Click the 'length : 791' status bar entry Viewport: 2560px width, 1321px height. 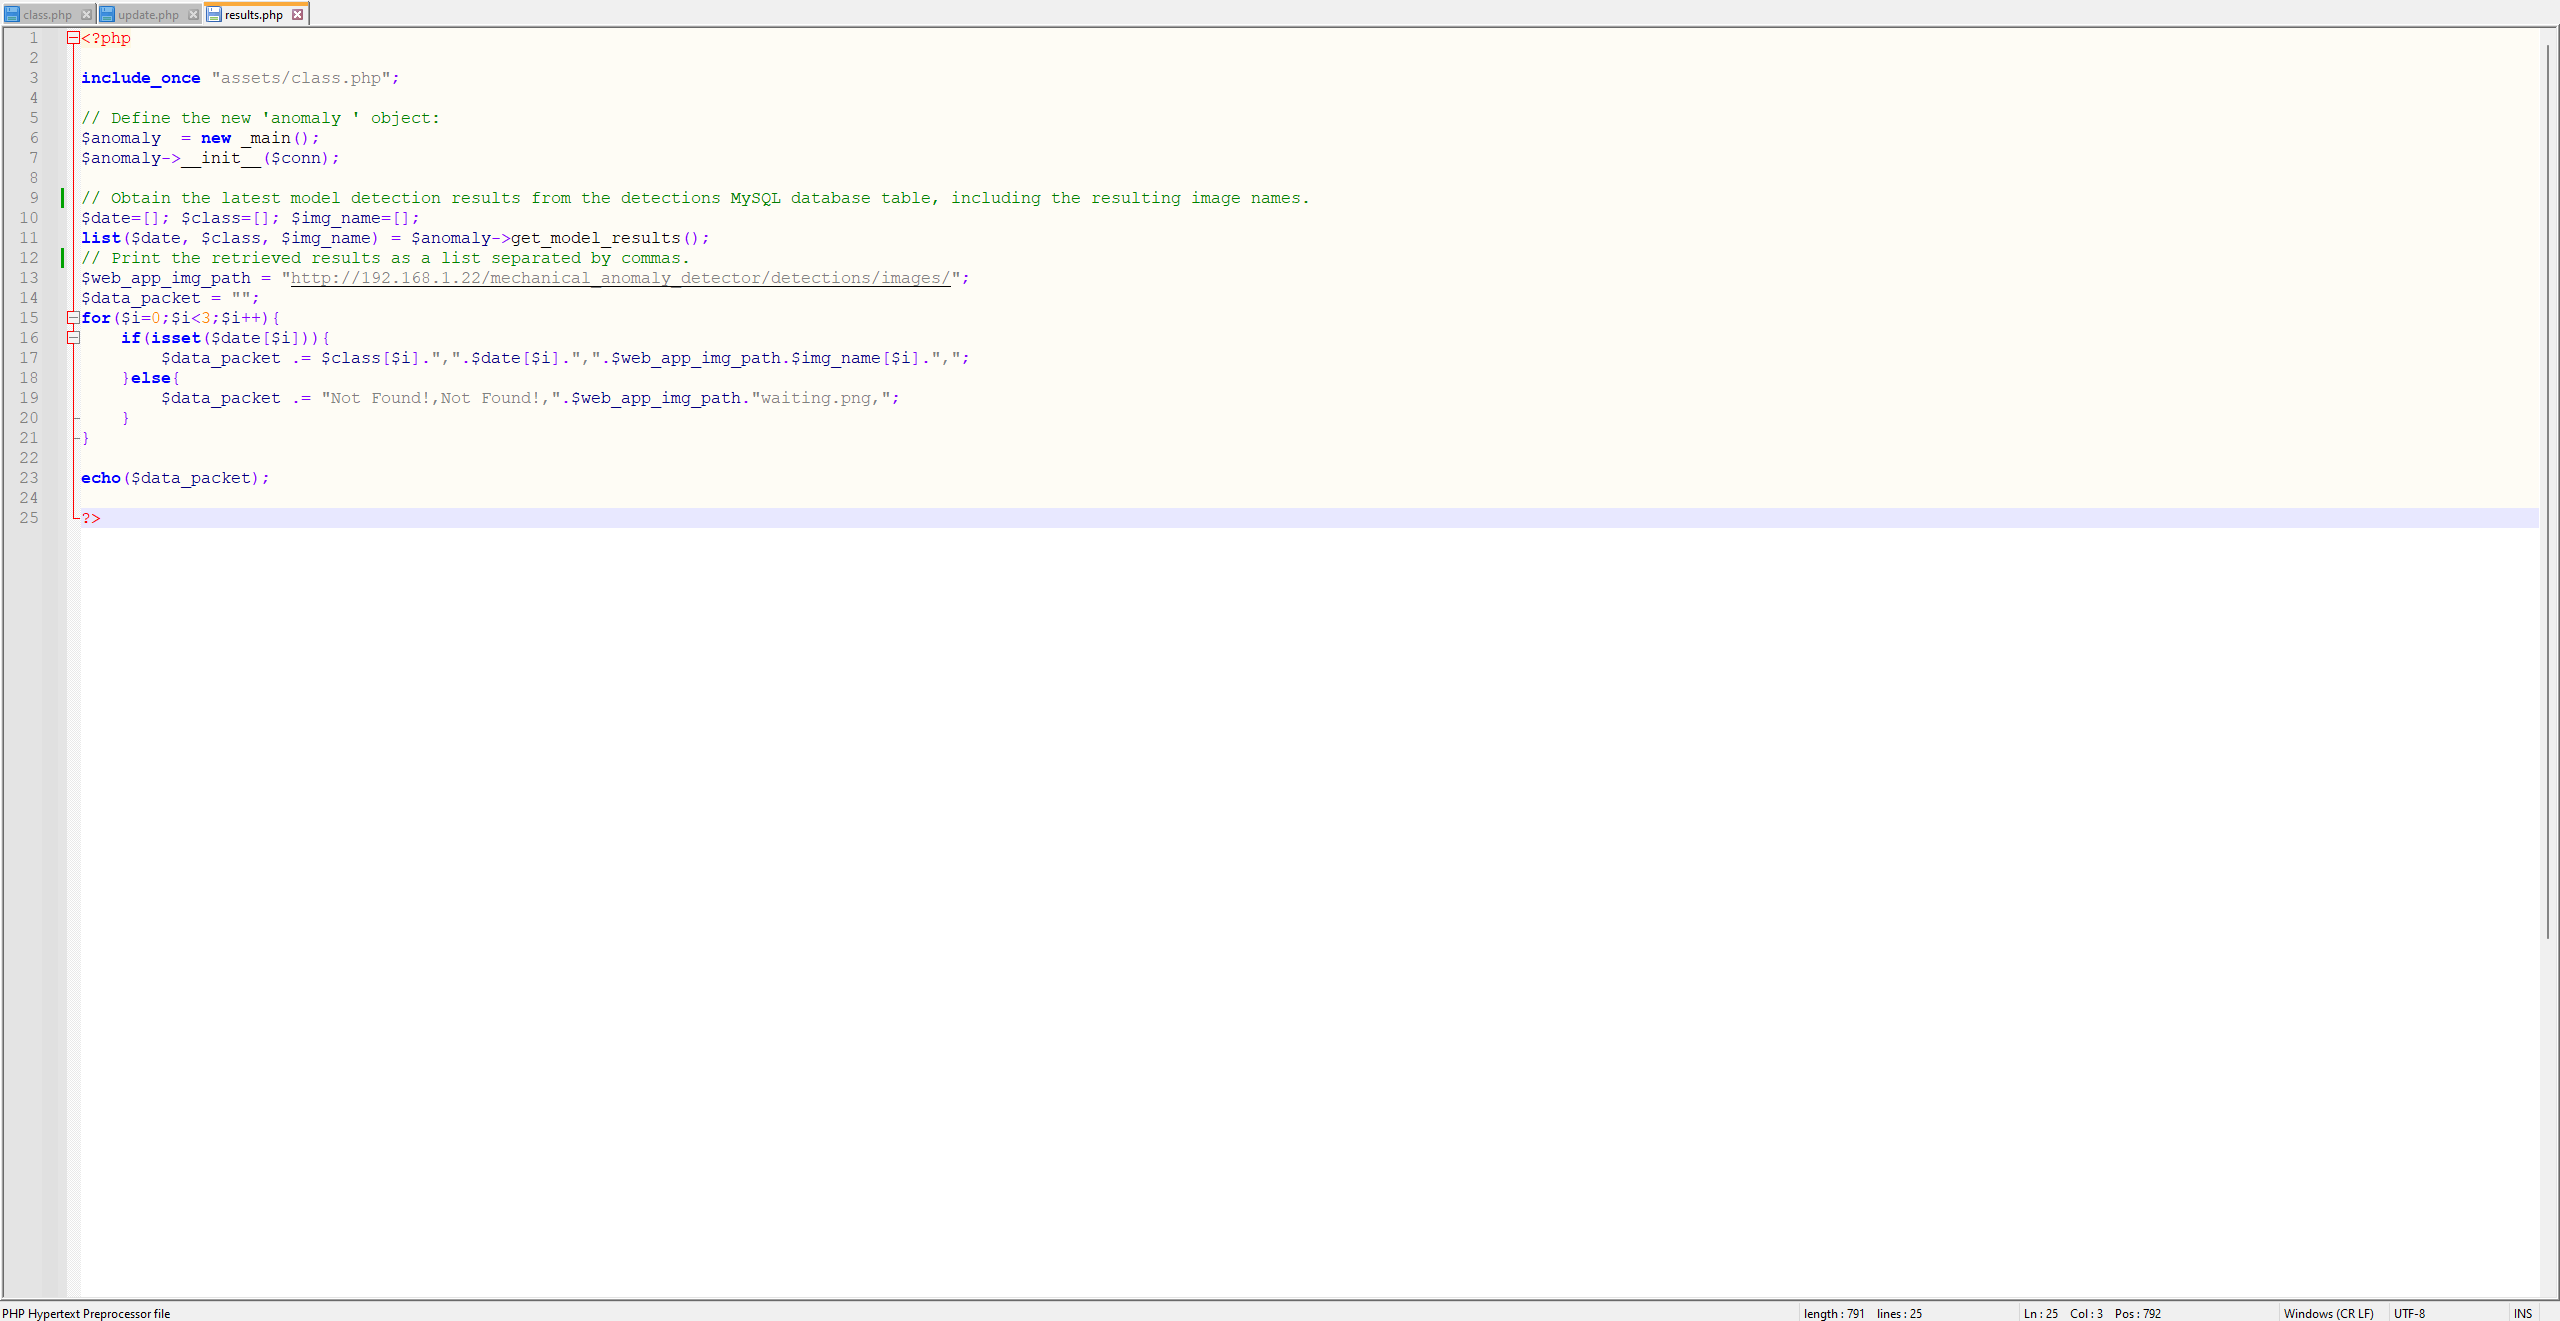(1834, 1313)
